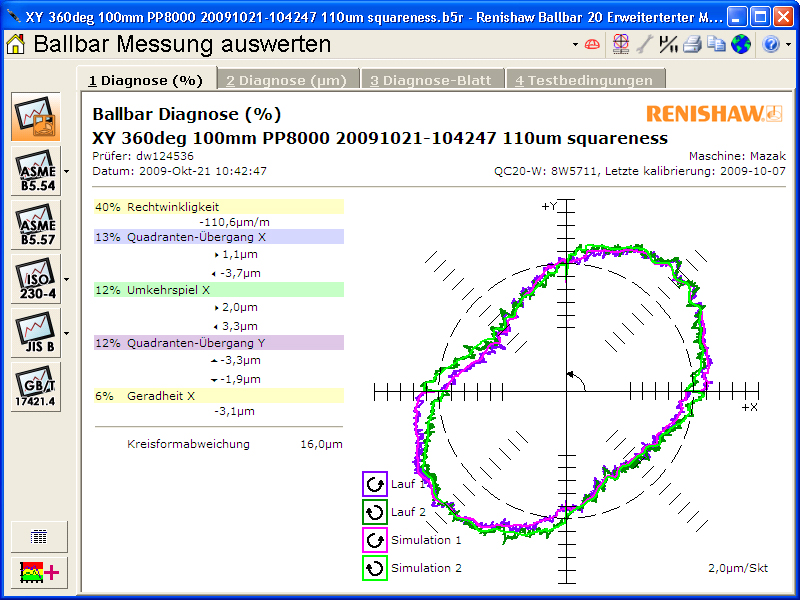Select the ASME B5.54 analysis button
Image resolution: width=800 pixels, height=600 pixels.
tap(36, 171)
